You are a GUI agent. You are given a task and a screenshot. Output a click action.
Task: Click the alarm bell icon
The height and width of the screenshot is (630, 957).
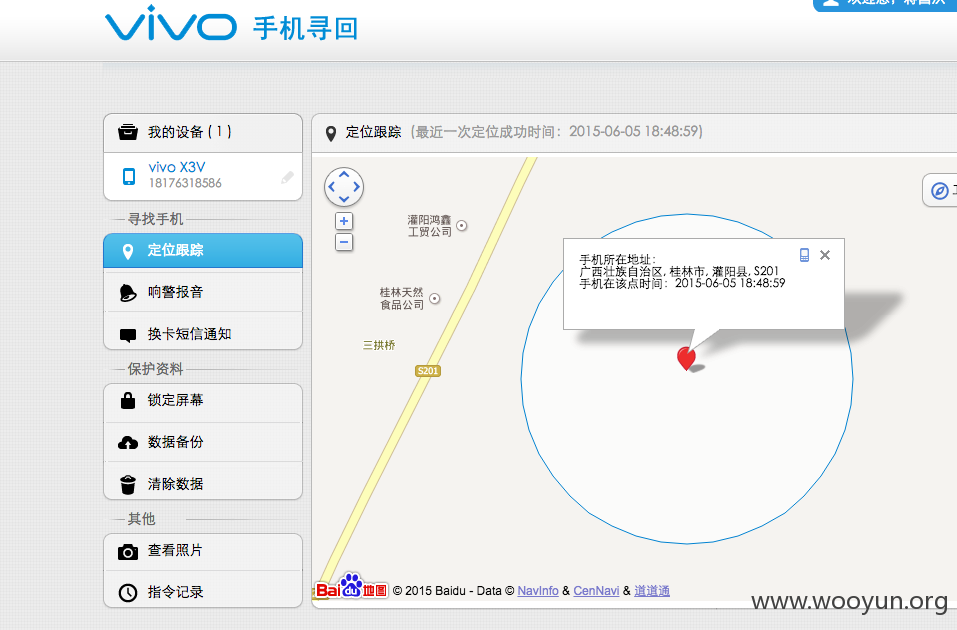click(128, 293)
